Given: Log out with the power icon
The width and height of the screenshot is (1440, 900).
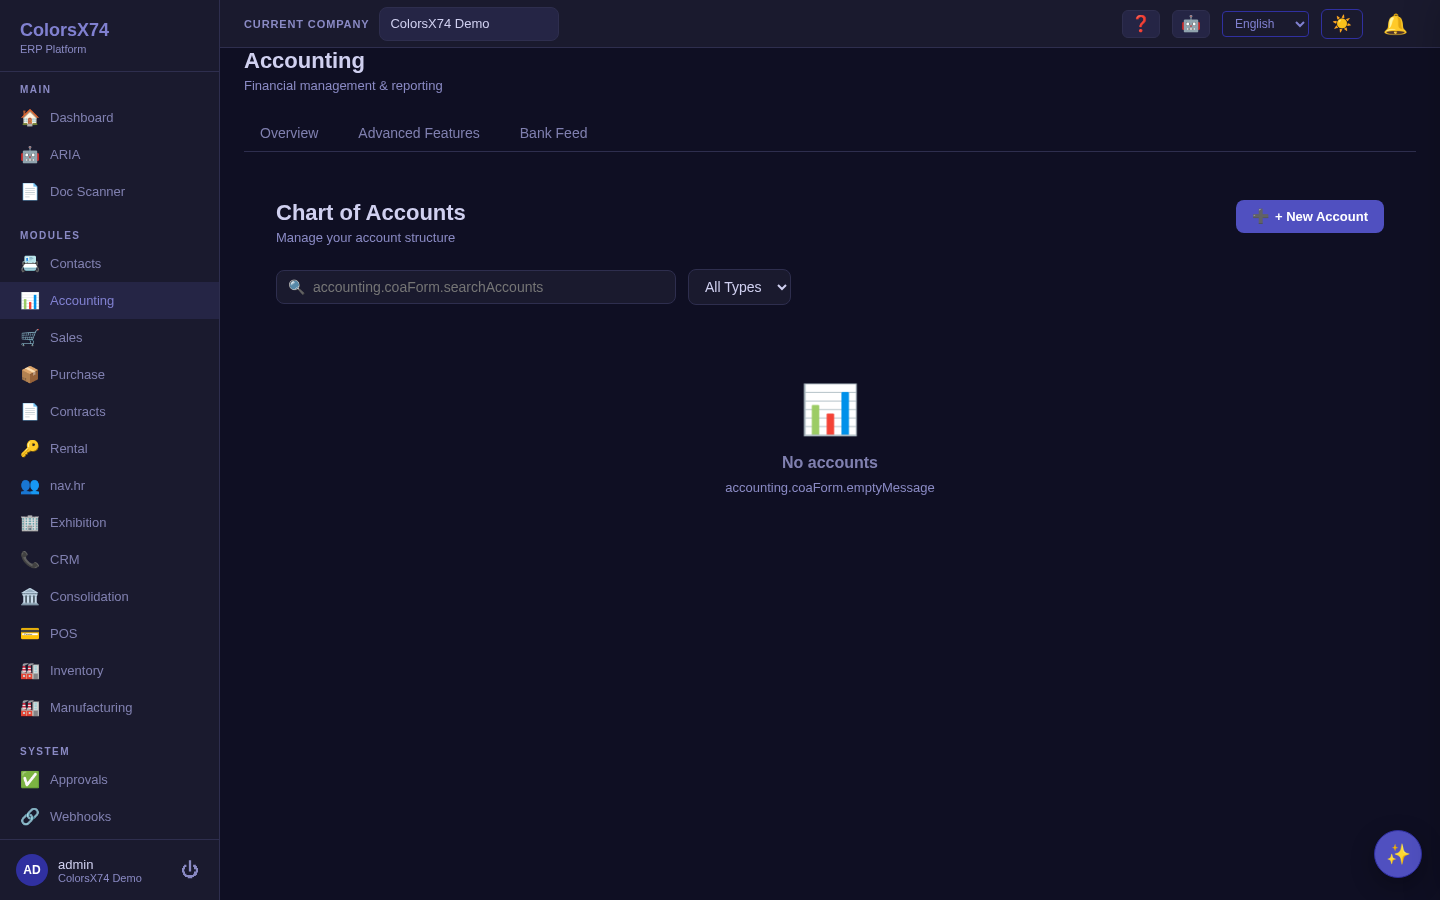Looking at the screenshot, I should (190, 870).
